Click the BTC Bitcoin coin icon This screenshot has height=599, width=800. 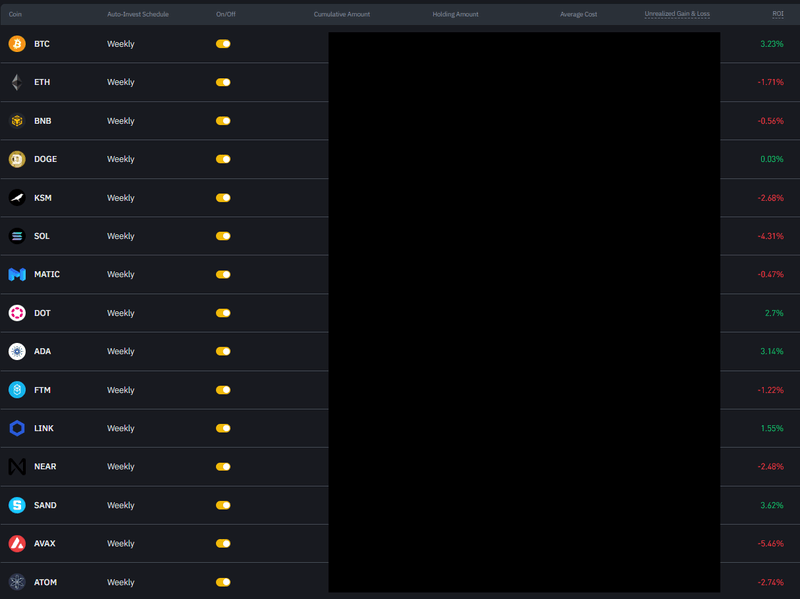tap(17, 44)
